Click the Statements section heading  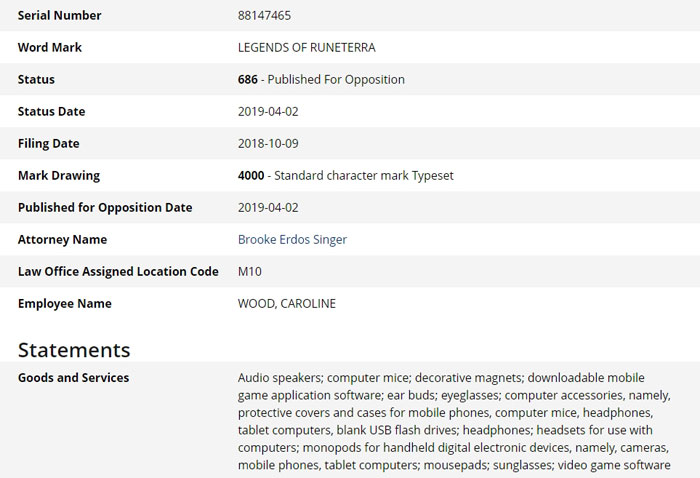tap(74, 350)
